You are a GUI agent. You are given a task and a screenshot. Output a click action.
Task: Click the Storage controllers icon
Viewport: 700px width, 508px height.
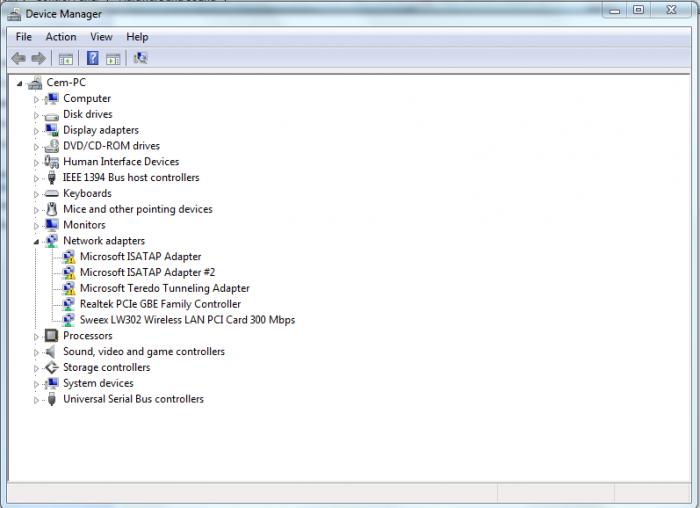click(x=52, y=367)
